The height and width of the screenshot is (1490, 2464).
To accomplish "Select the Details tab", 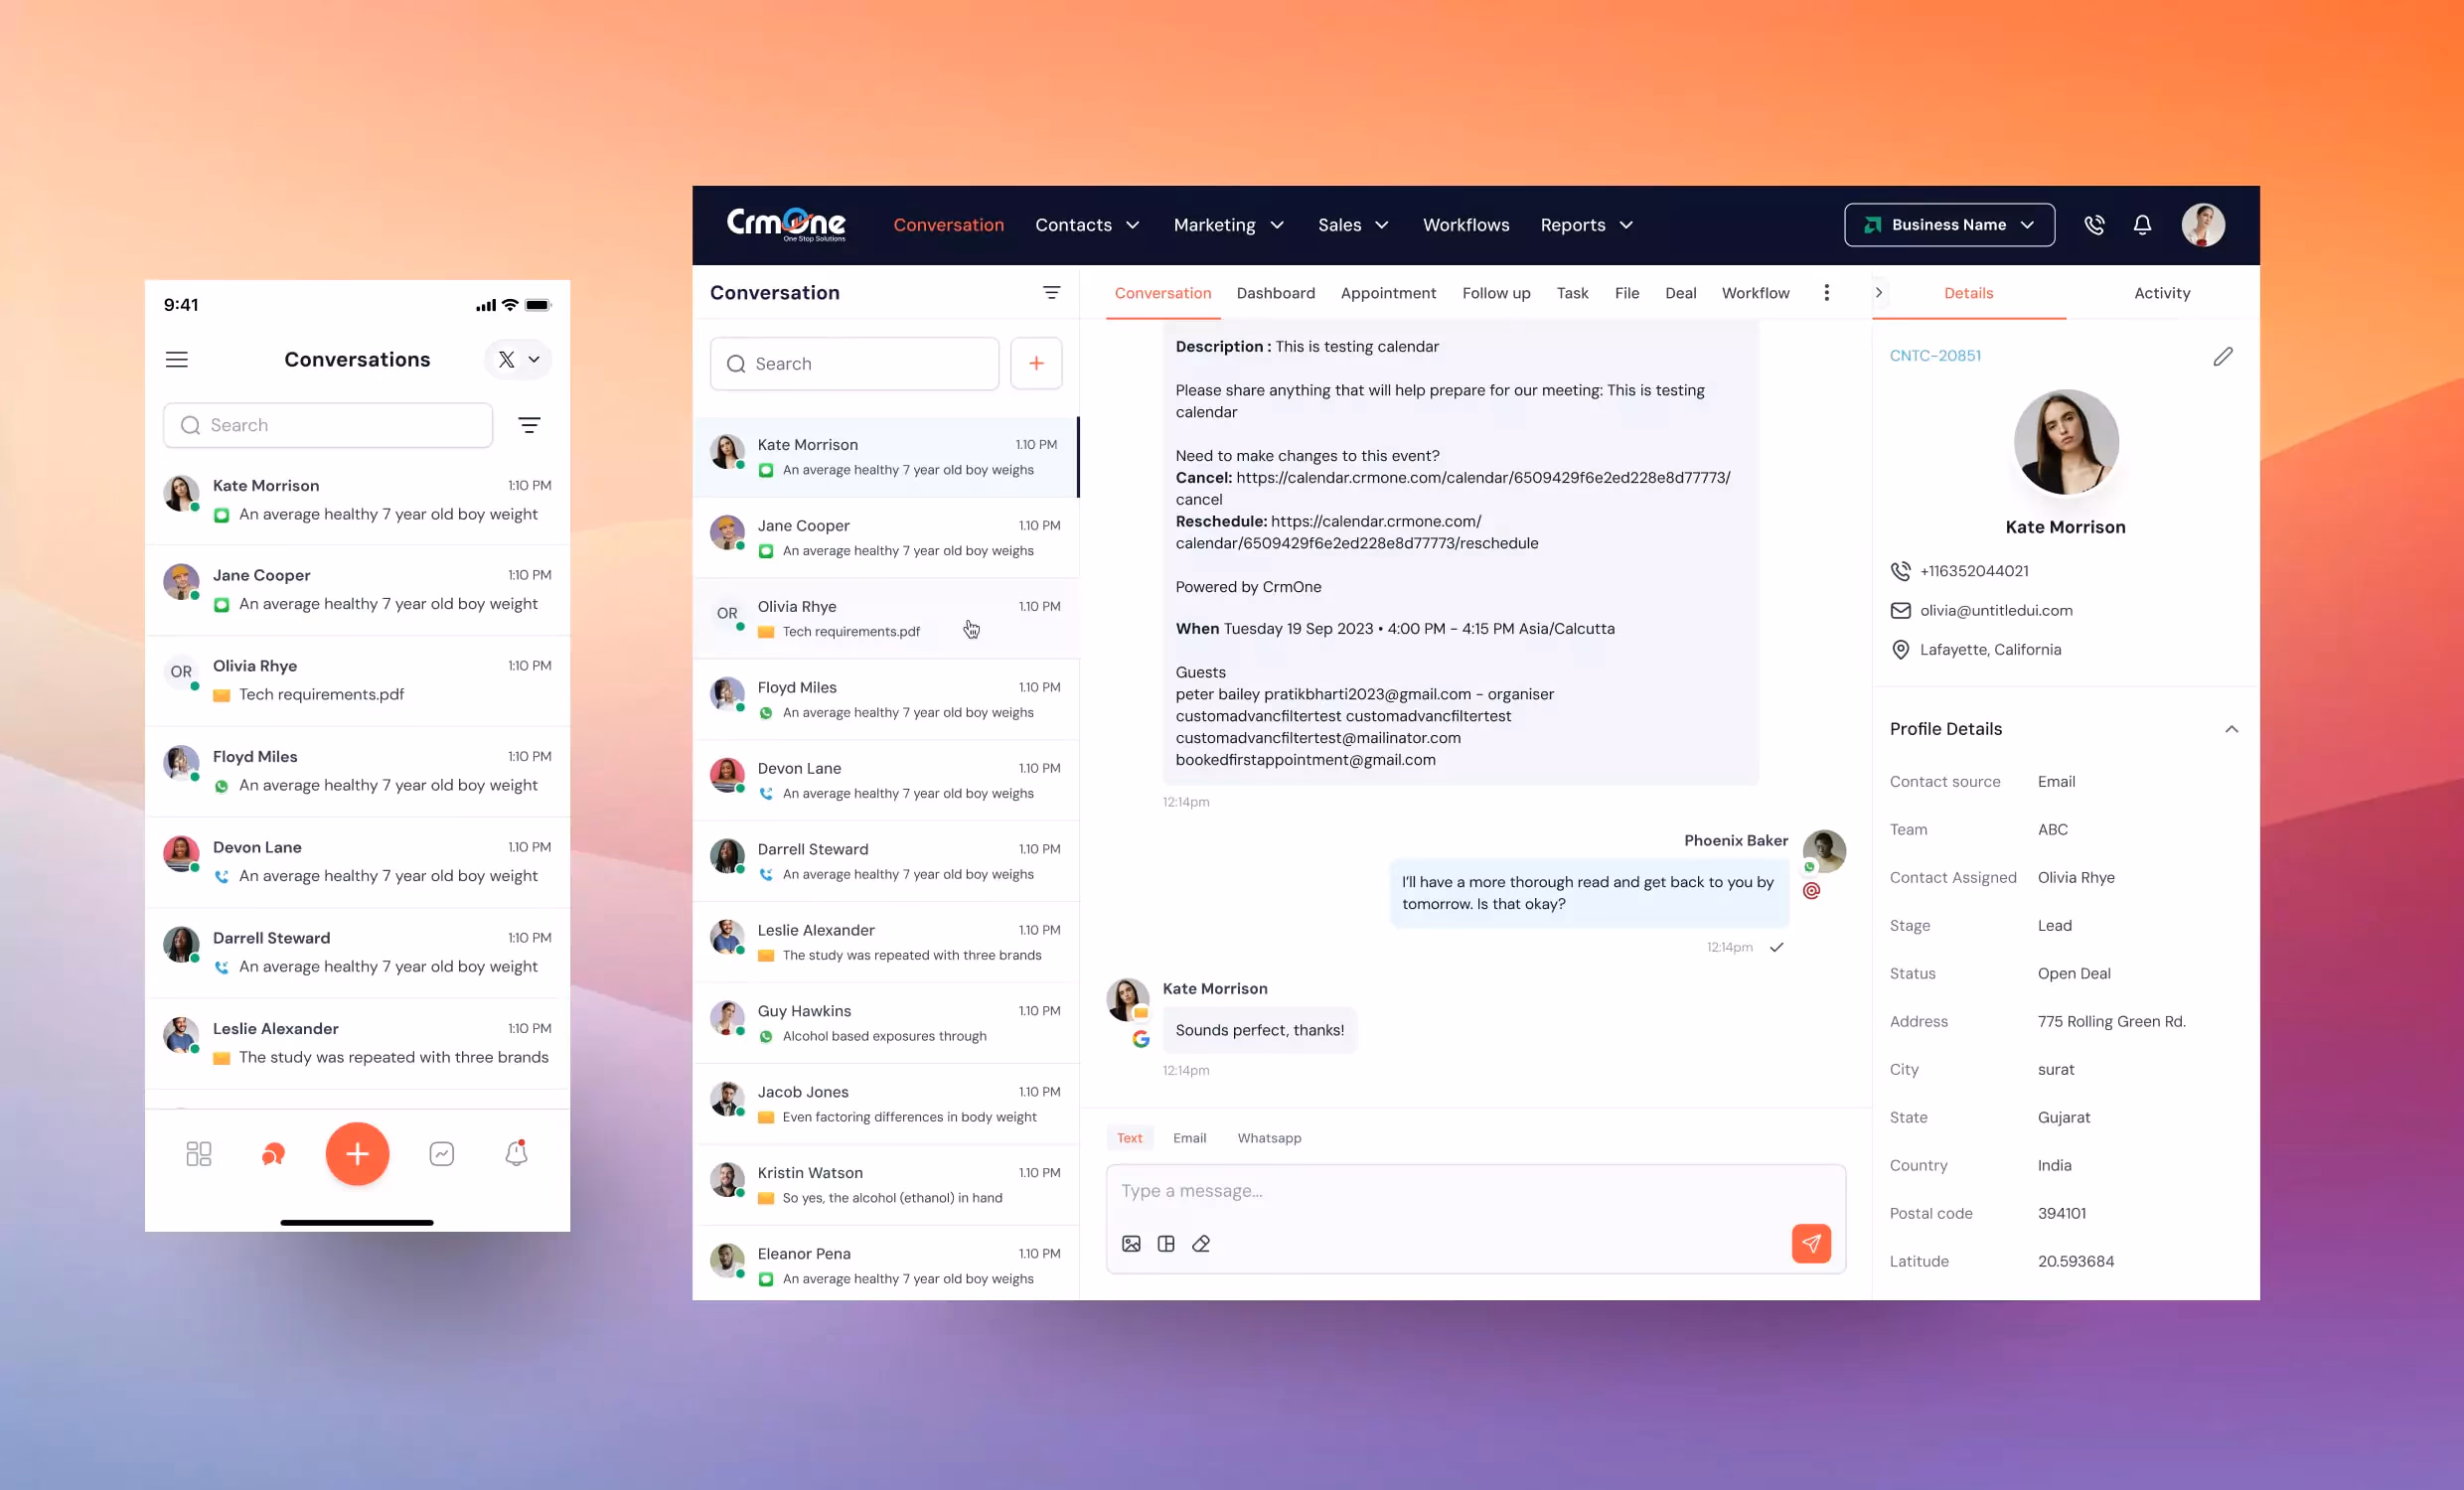I will [1968, 292].
